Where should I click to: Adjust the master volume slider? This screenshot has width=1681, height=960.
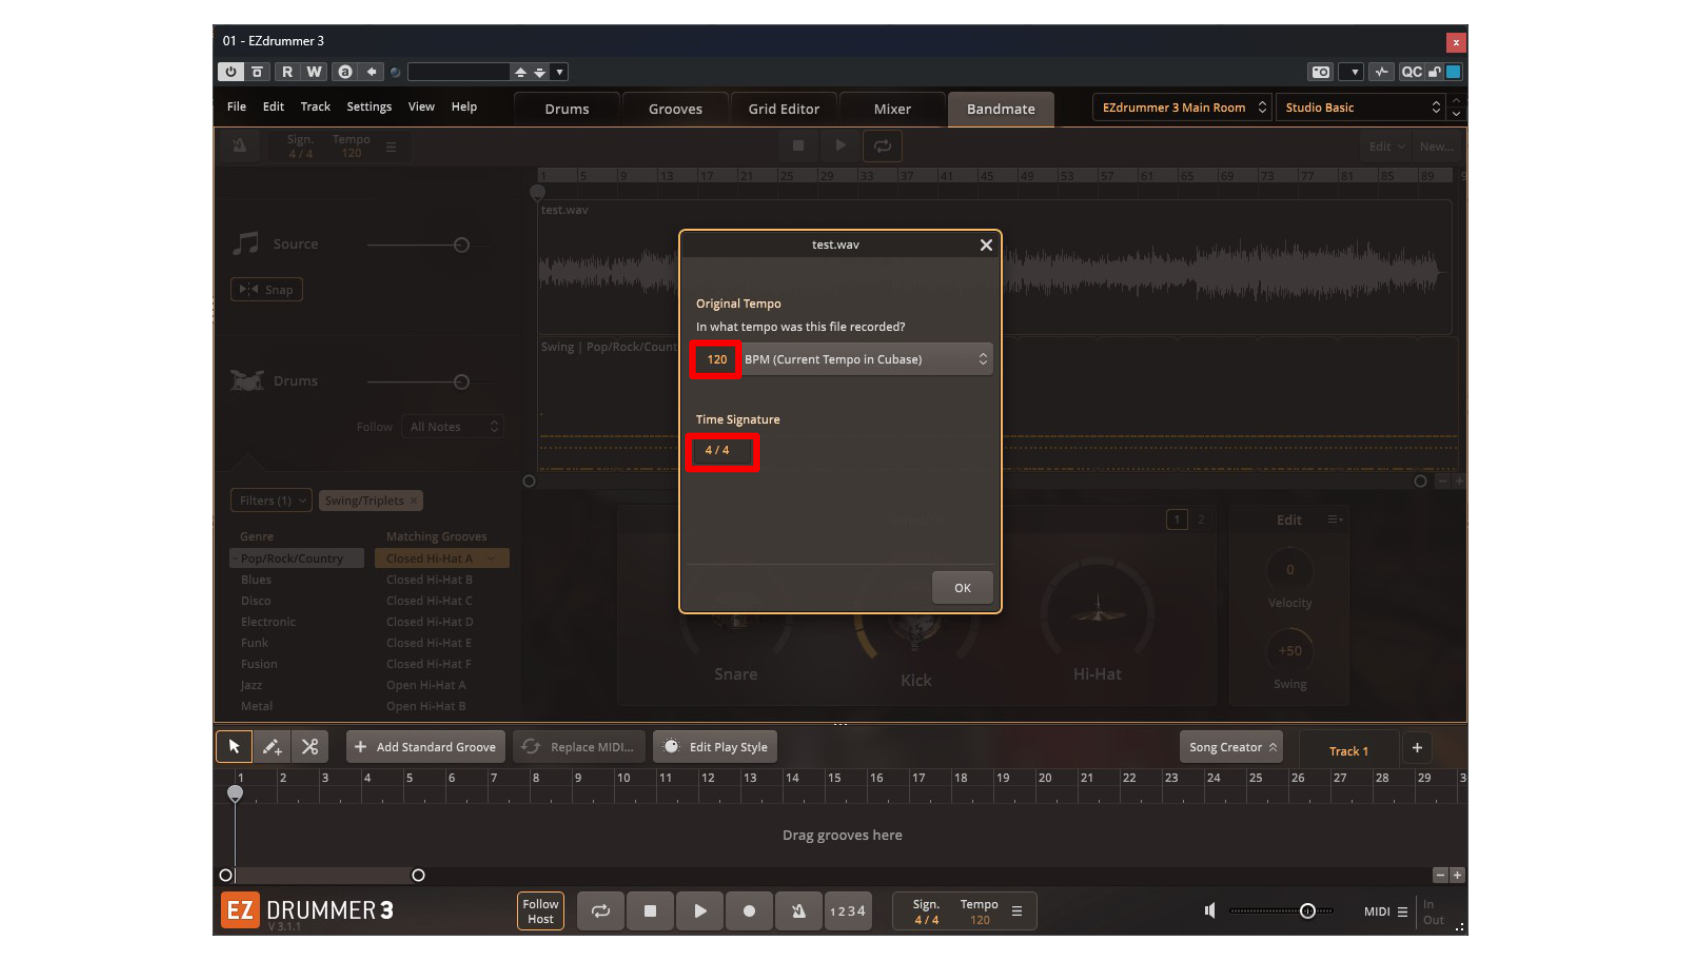click(1307, 911)
